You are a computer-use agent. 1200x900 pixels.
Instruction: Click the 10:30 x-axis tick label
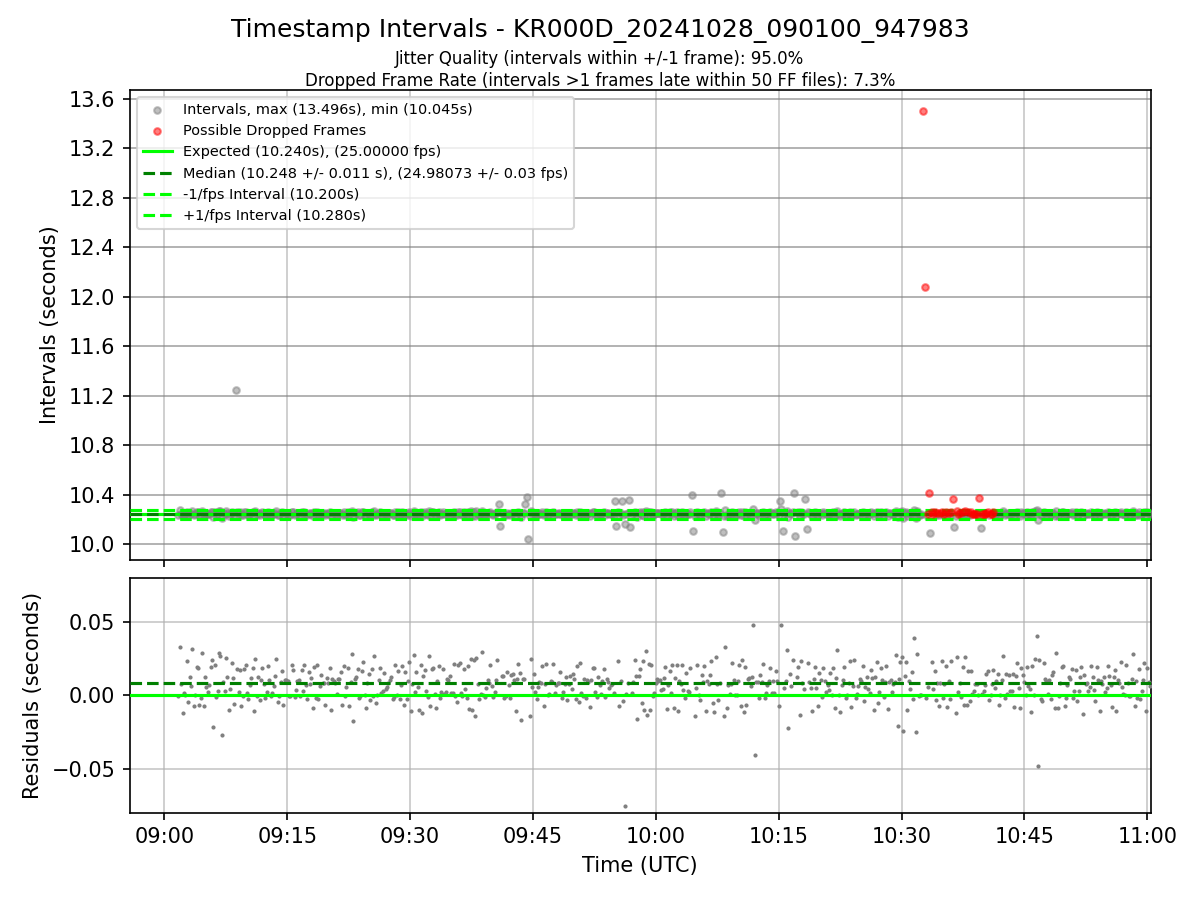click(902, 835)
